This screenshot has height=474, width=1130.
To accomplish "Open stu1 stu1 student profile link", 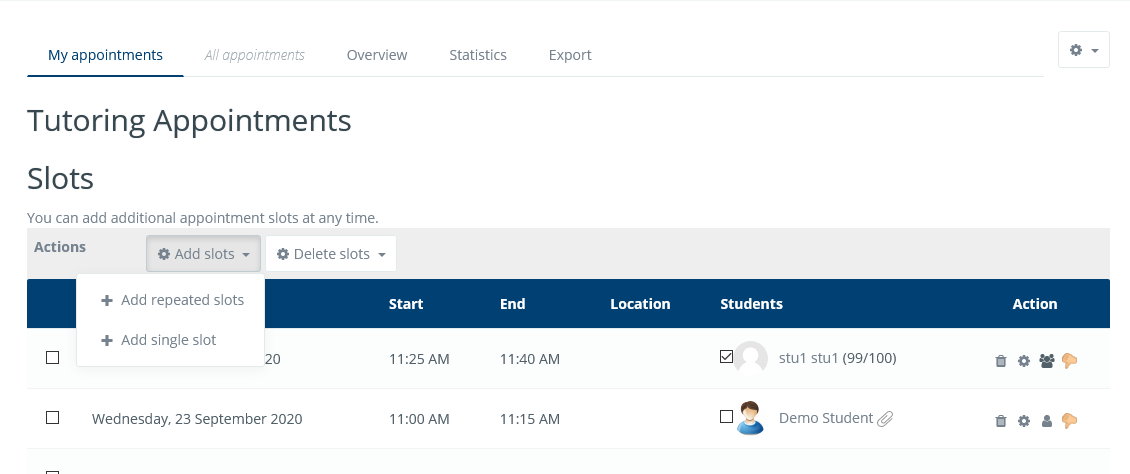I will click(809, 358).
